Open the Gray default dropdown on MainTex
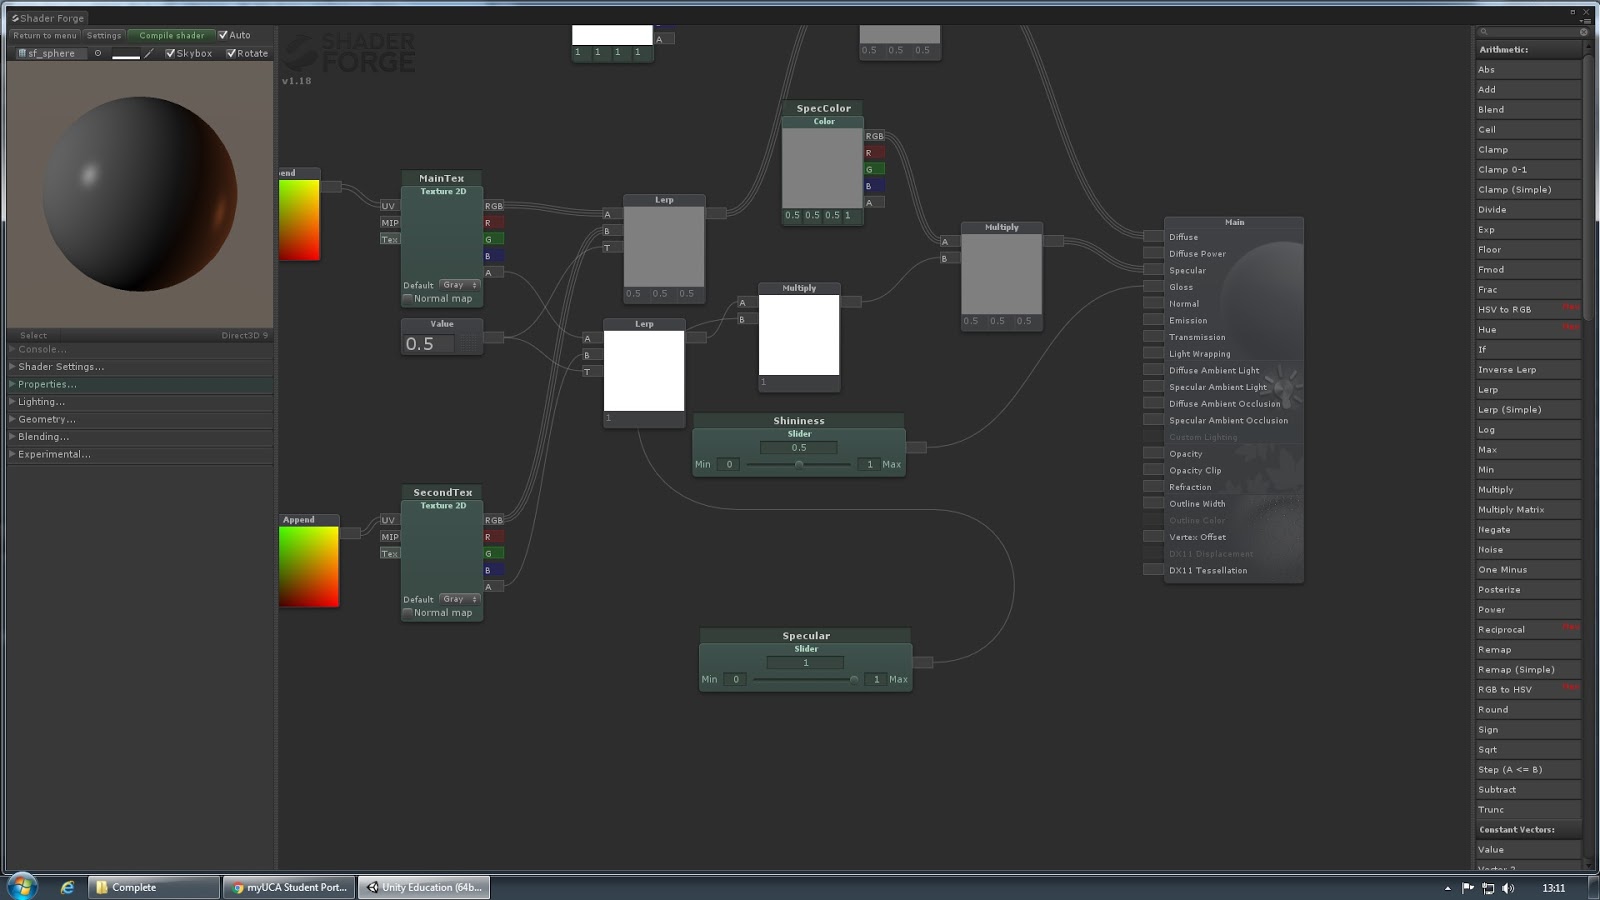Screen dimensions: 1600x900 (x=457, y=285)
